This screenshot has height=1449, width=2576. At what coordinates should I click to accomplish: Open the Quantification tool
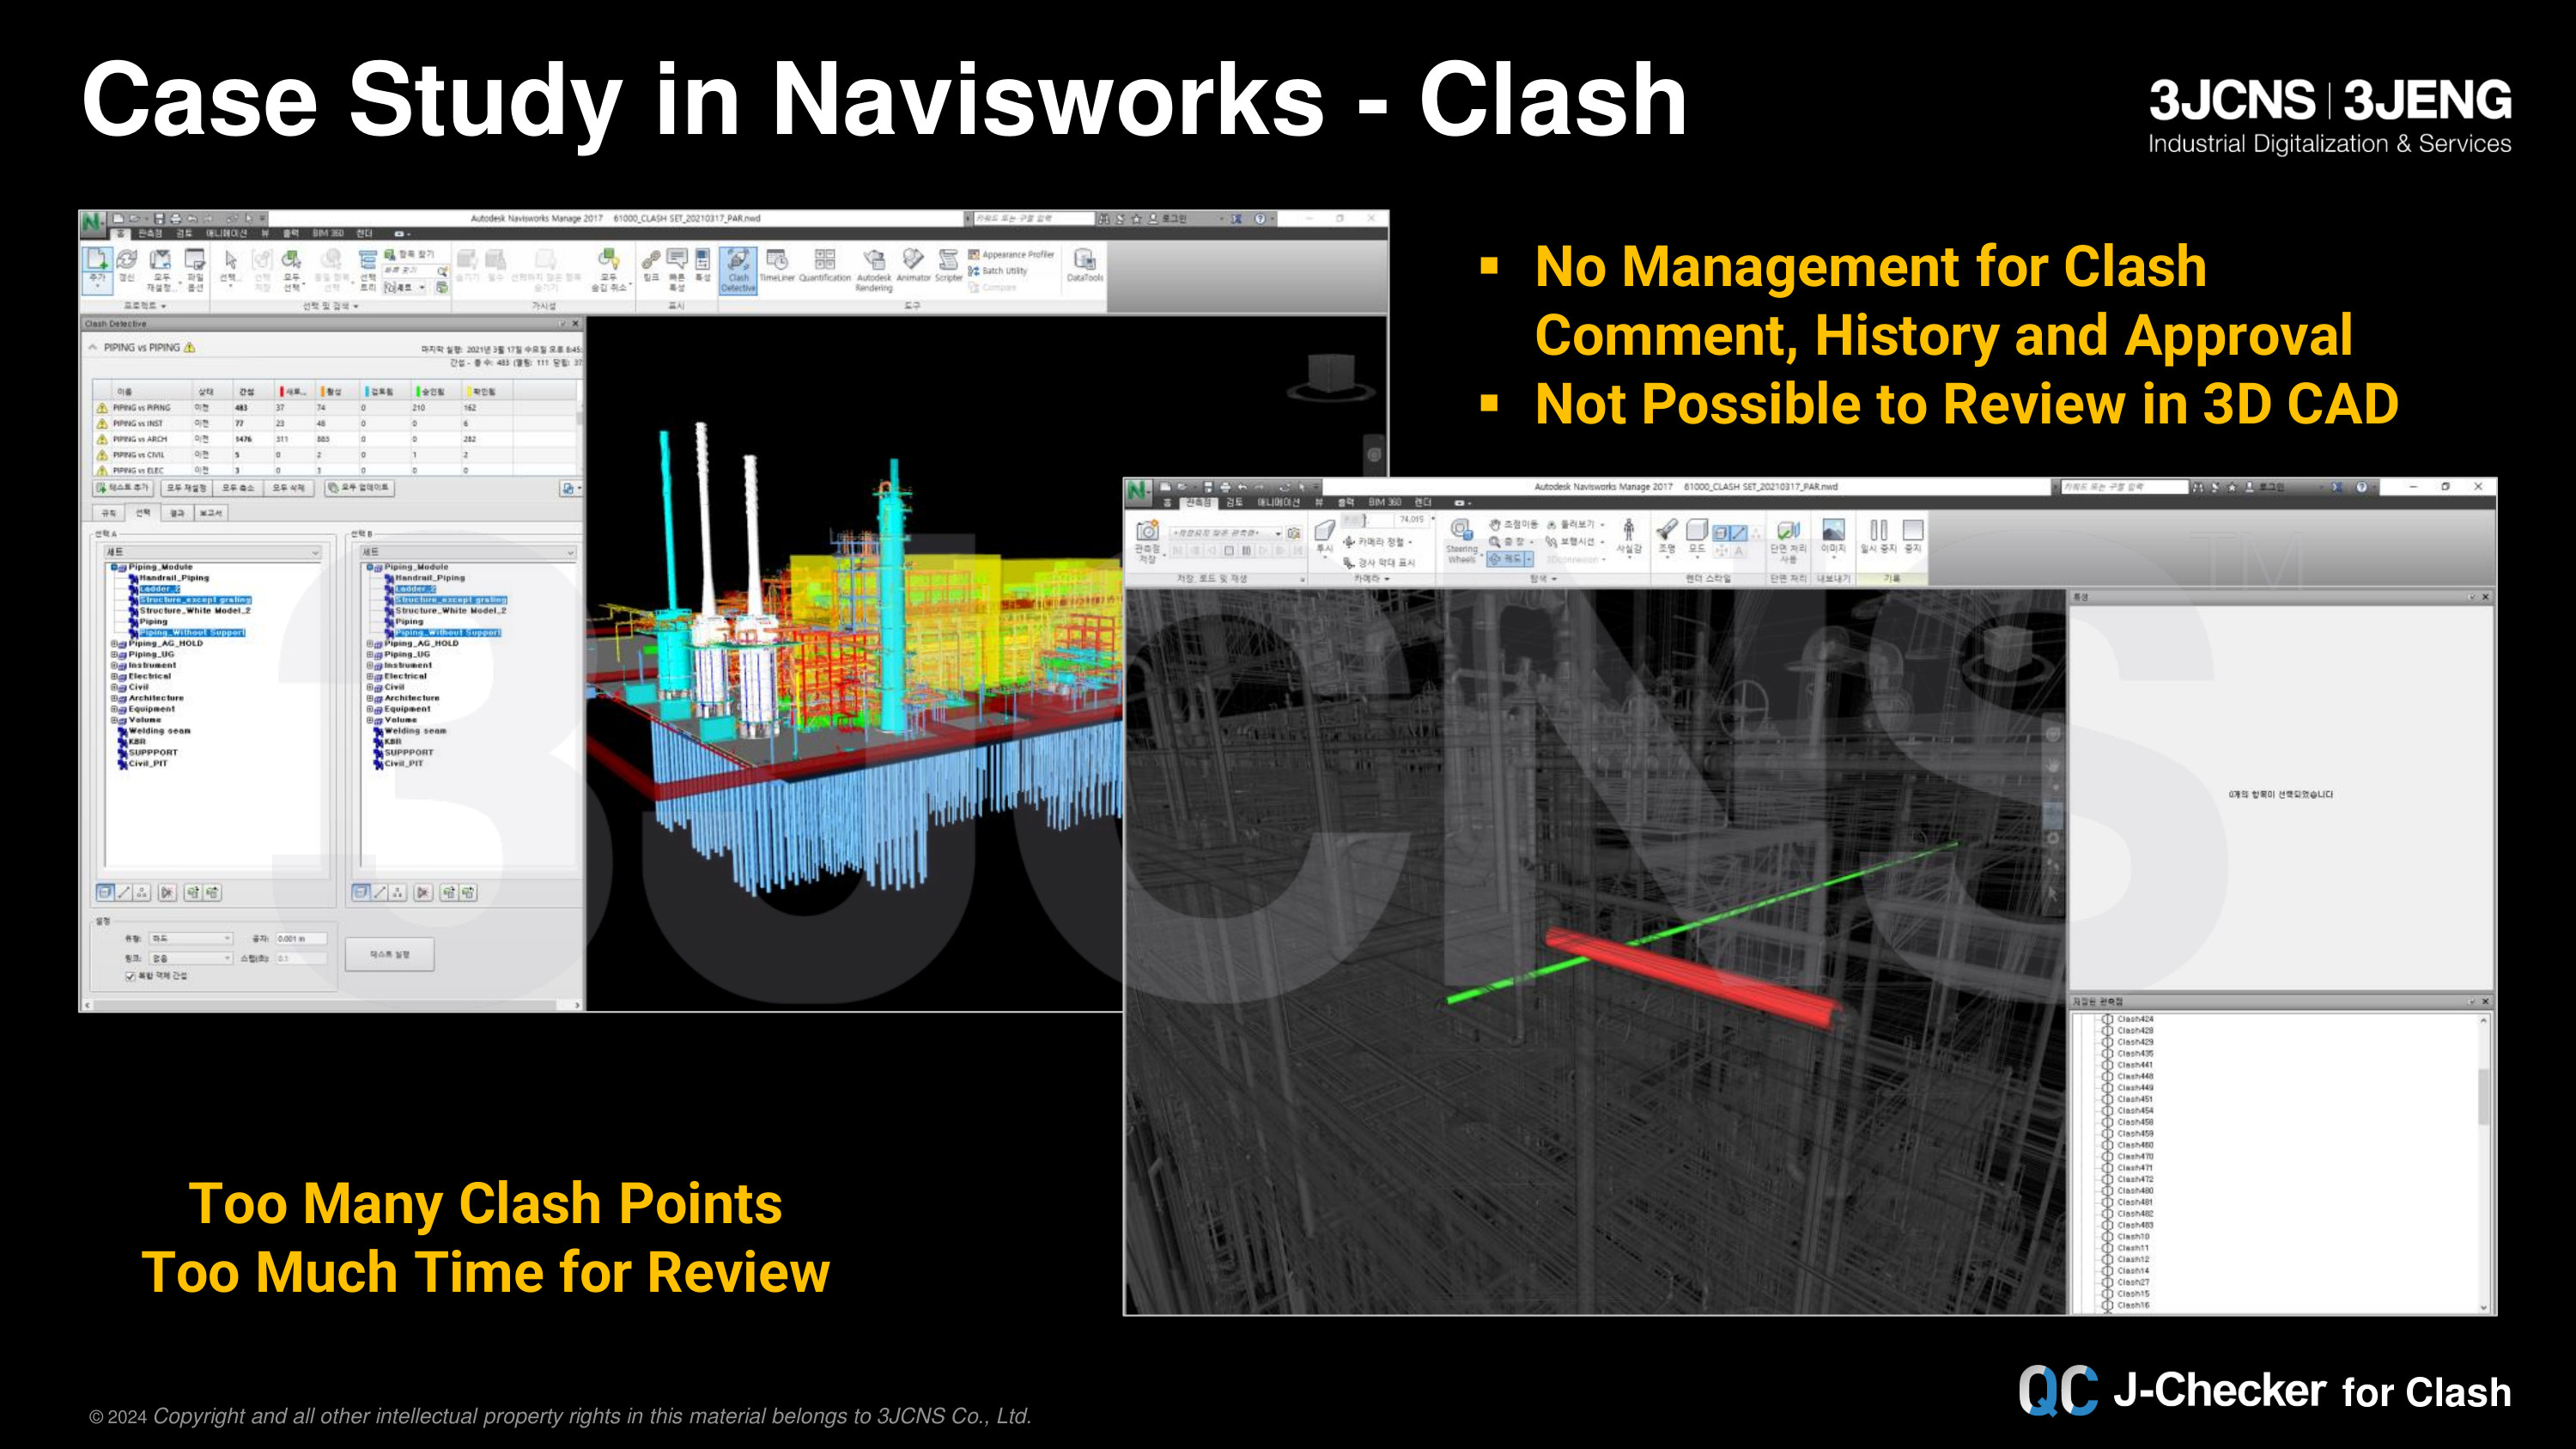[x=824, y=266]
